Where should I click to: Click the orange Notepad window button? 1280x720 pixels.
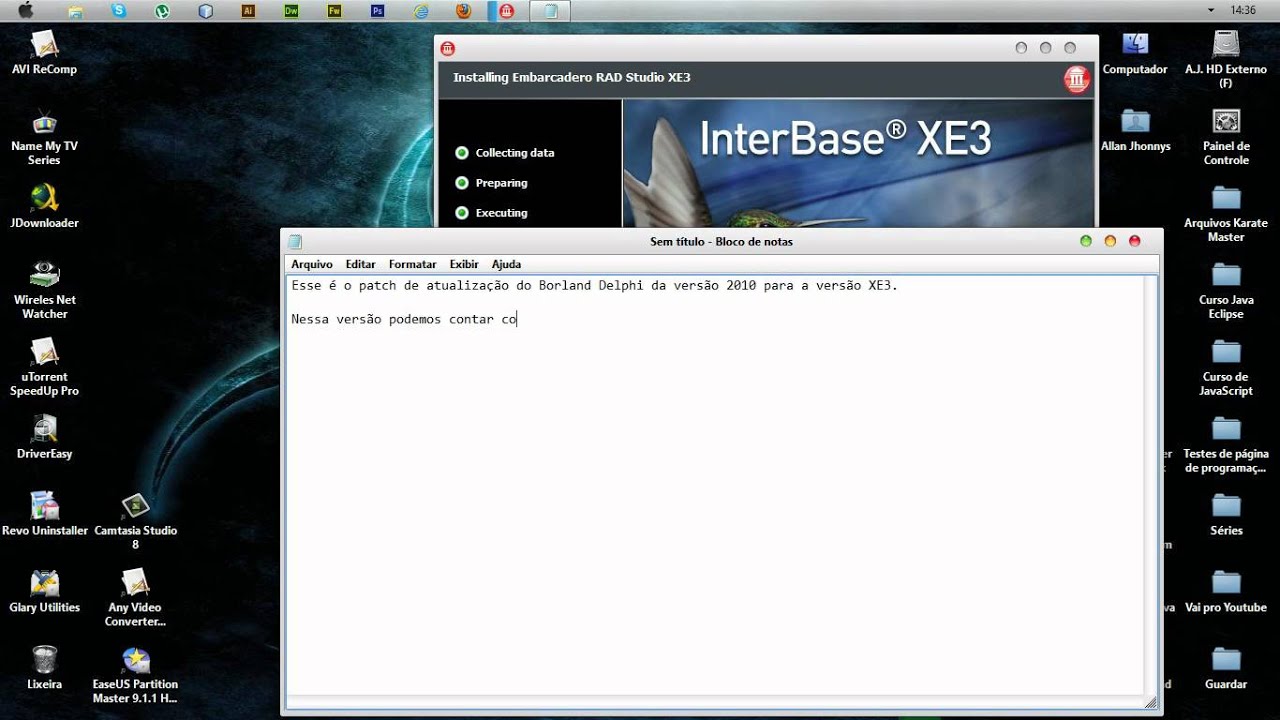point(1110,241)
